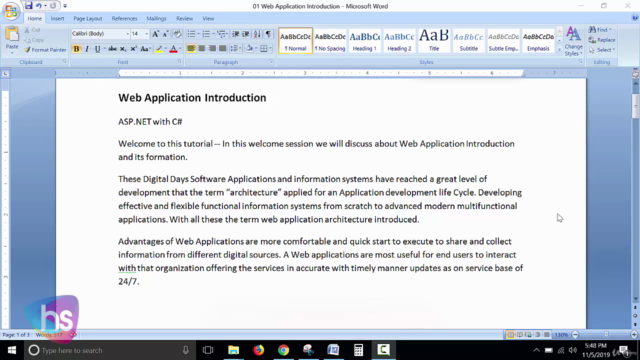This screenshot has width=640, height=360.
Task: Open the View tab
Action: (208, 18)
